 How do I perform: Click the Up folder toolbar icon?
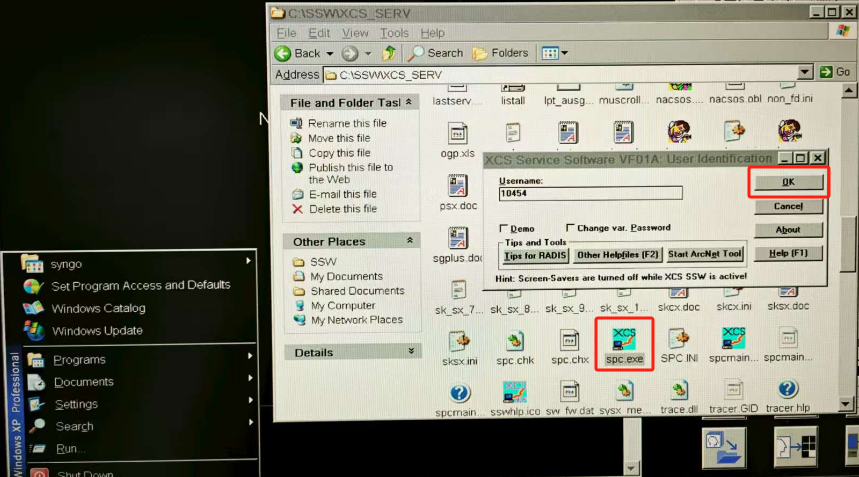coord(390,53)
